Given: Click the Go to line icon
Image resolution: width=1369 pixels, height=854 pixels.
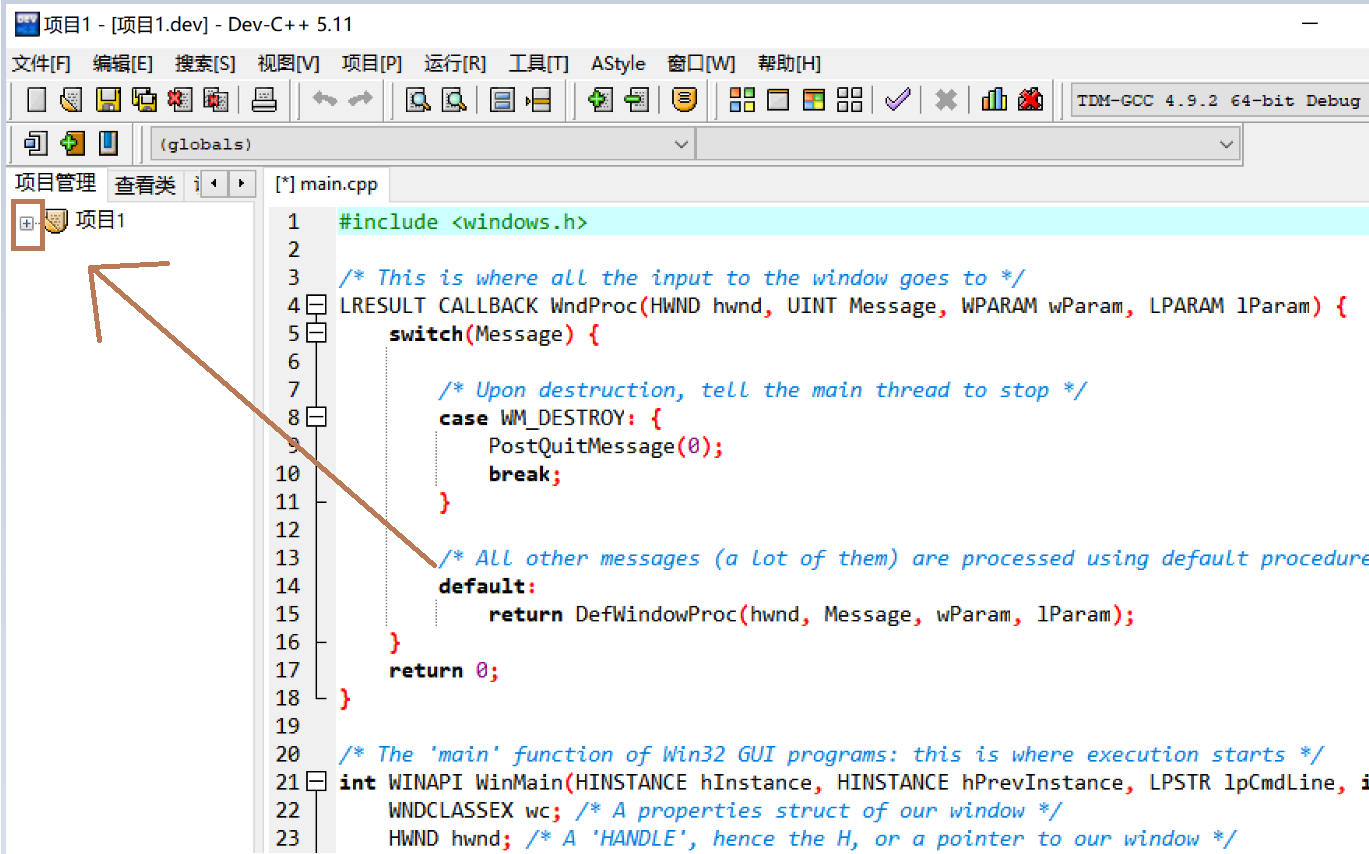Looking at the screenshot, I should 539,100.
